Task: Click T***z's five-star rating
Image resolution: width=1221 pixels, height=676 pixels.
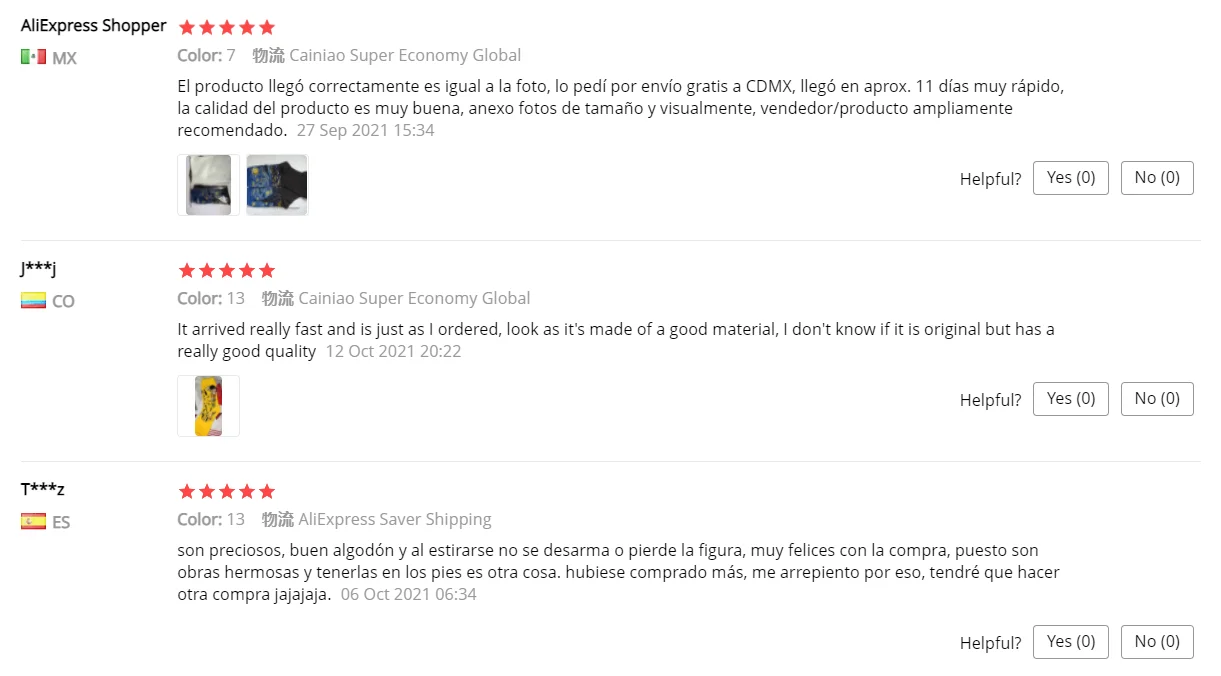Action: 226,491
